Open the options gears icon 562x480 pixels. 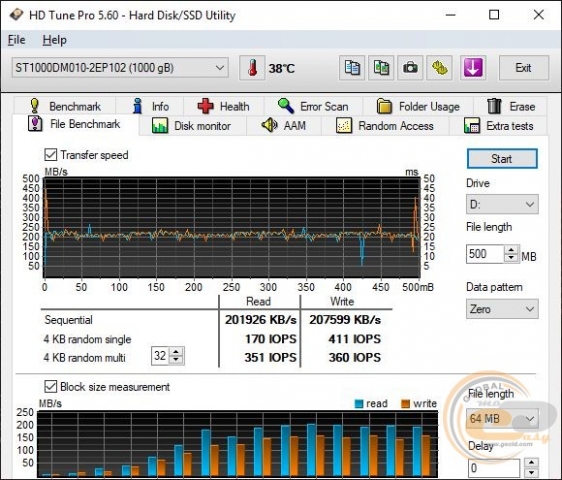[439, 67]
